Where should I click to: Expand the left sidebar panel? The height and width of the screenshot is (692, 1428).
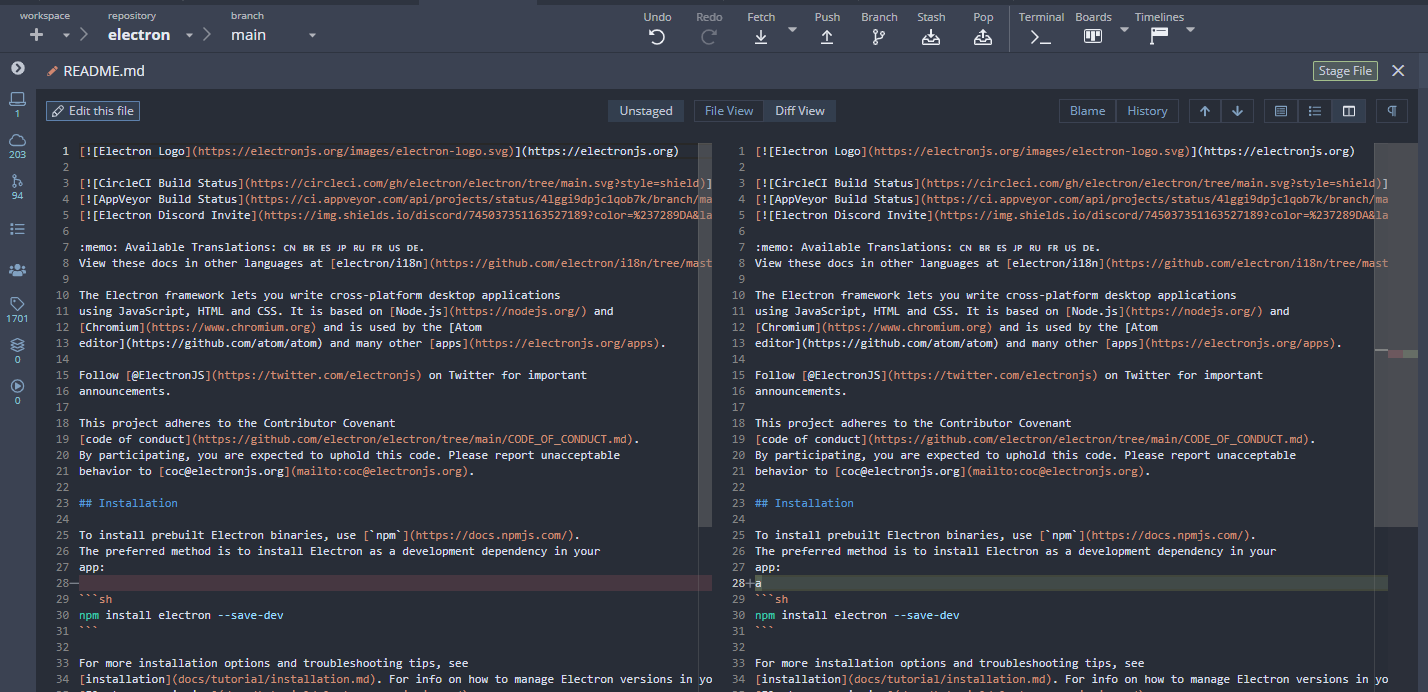[x=17, y=68]
